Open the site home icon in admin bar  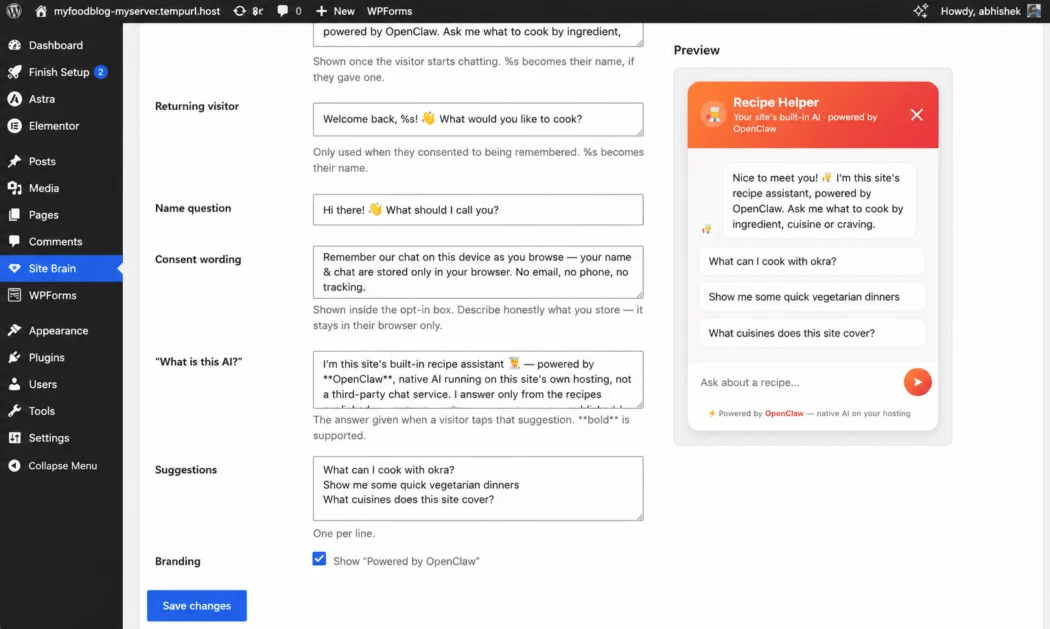tap(41, 11)
